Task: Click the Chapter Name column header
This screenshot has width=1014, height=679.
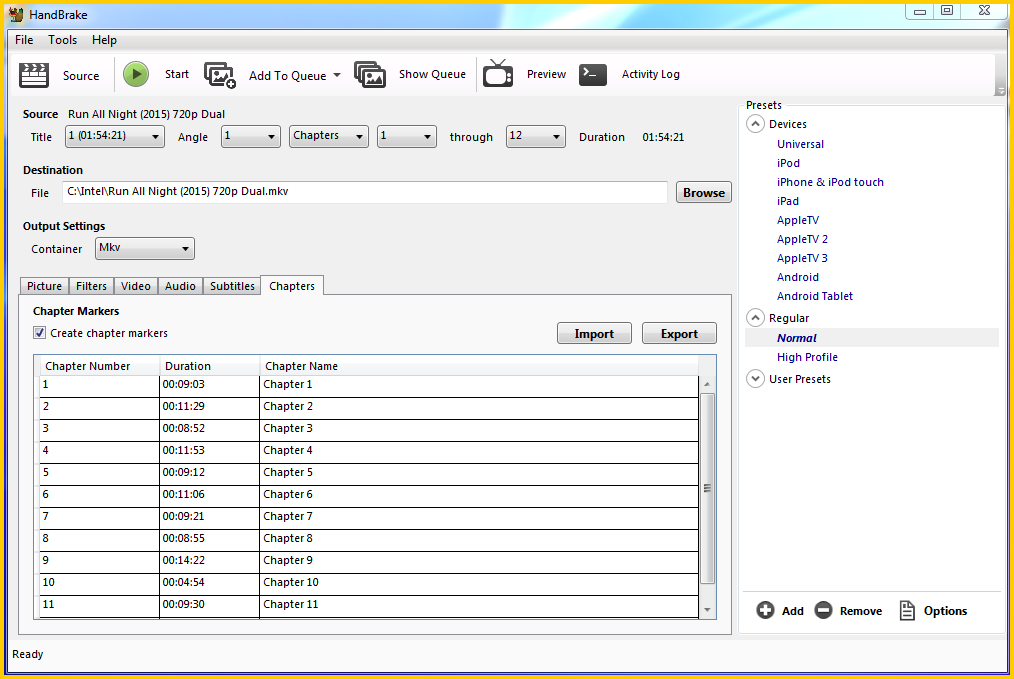Action: click(479, 366)
